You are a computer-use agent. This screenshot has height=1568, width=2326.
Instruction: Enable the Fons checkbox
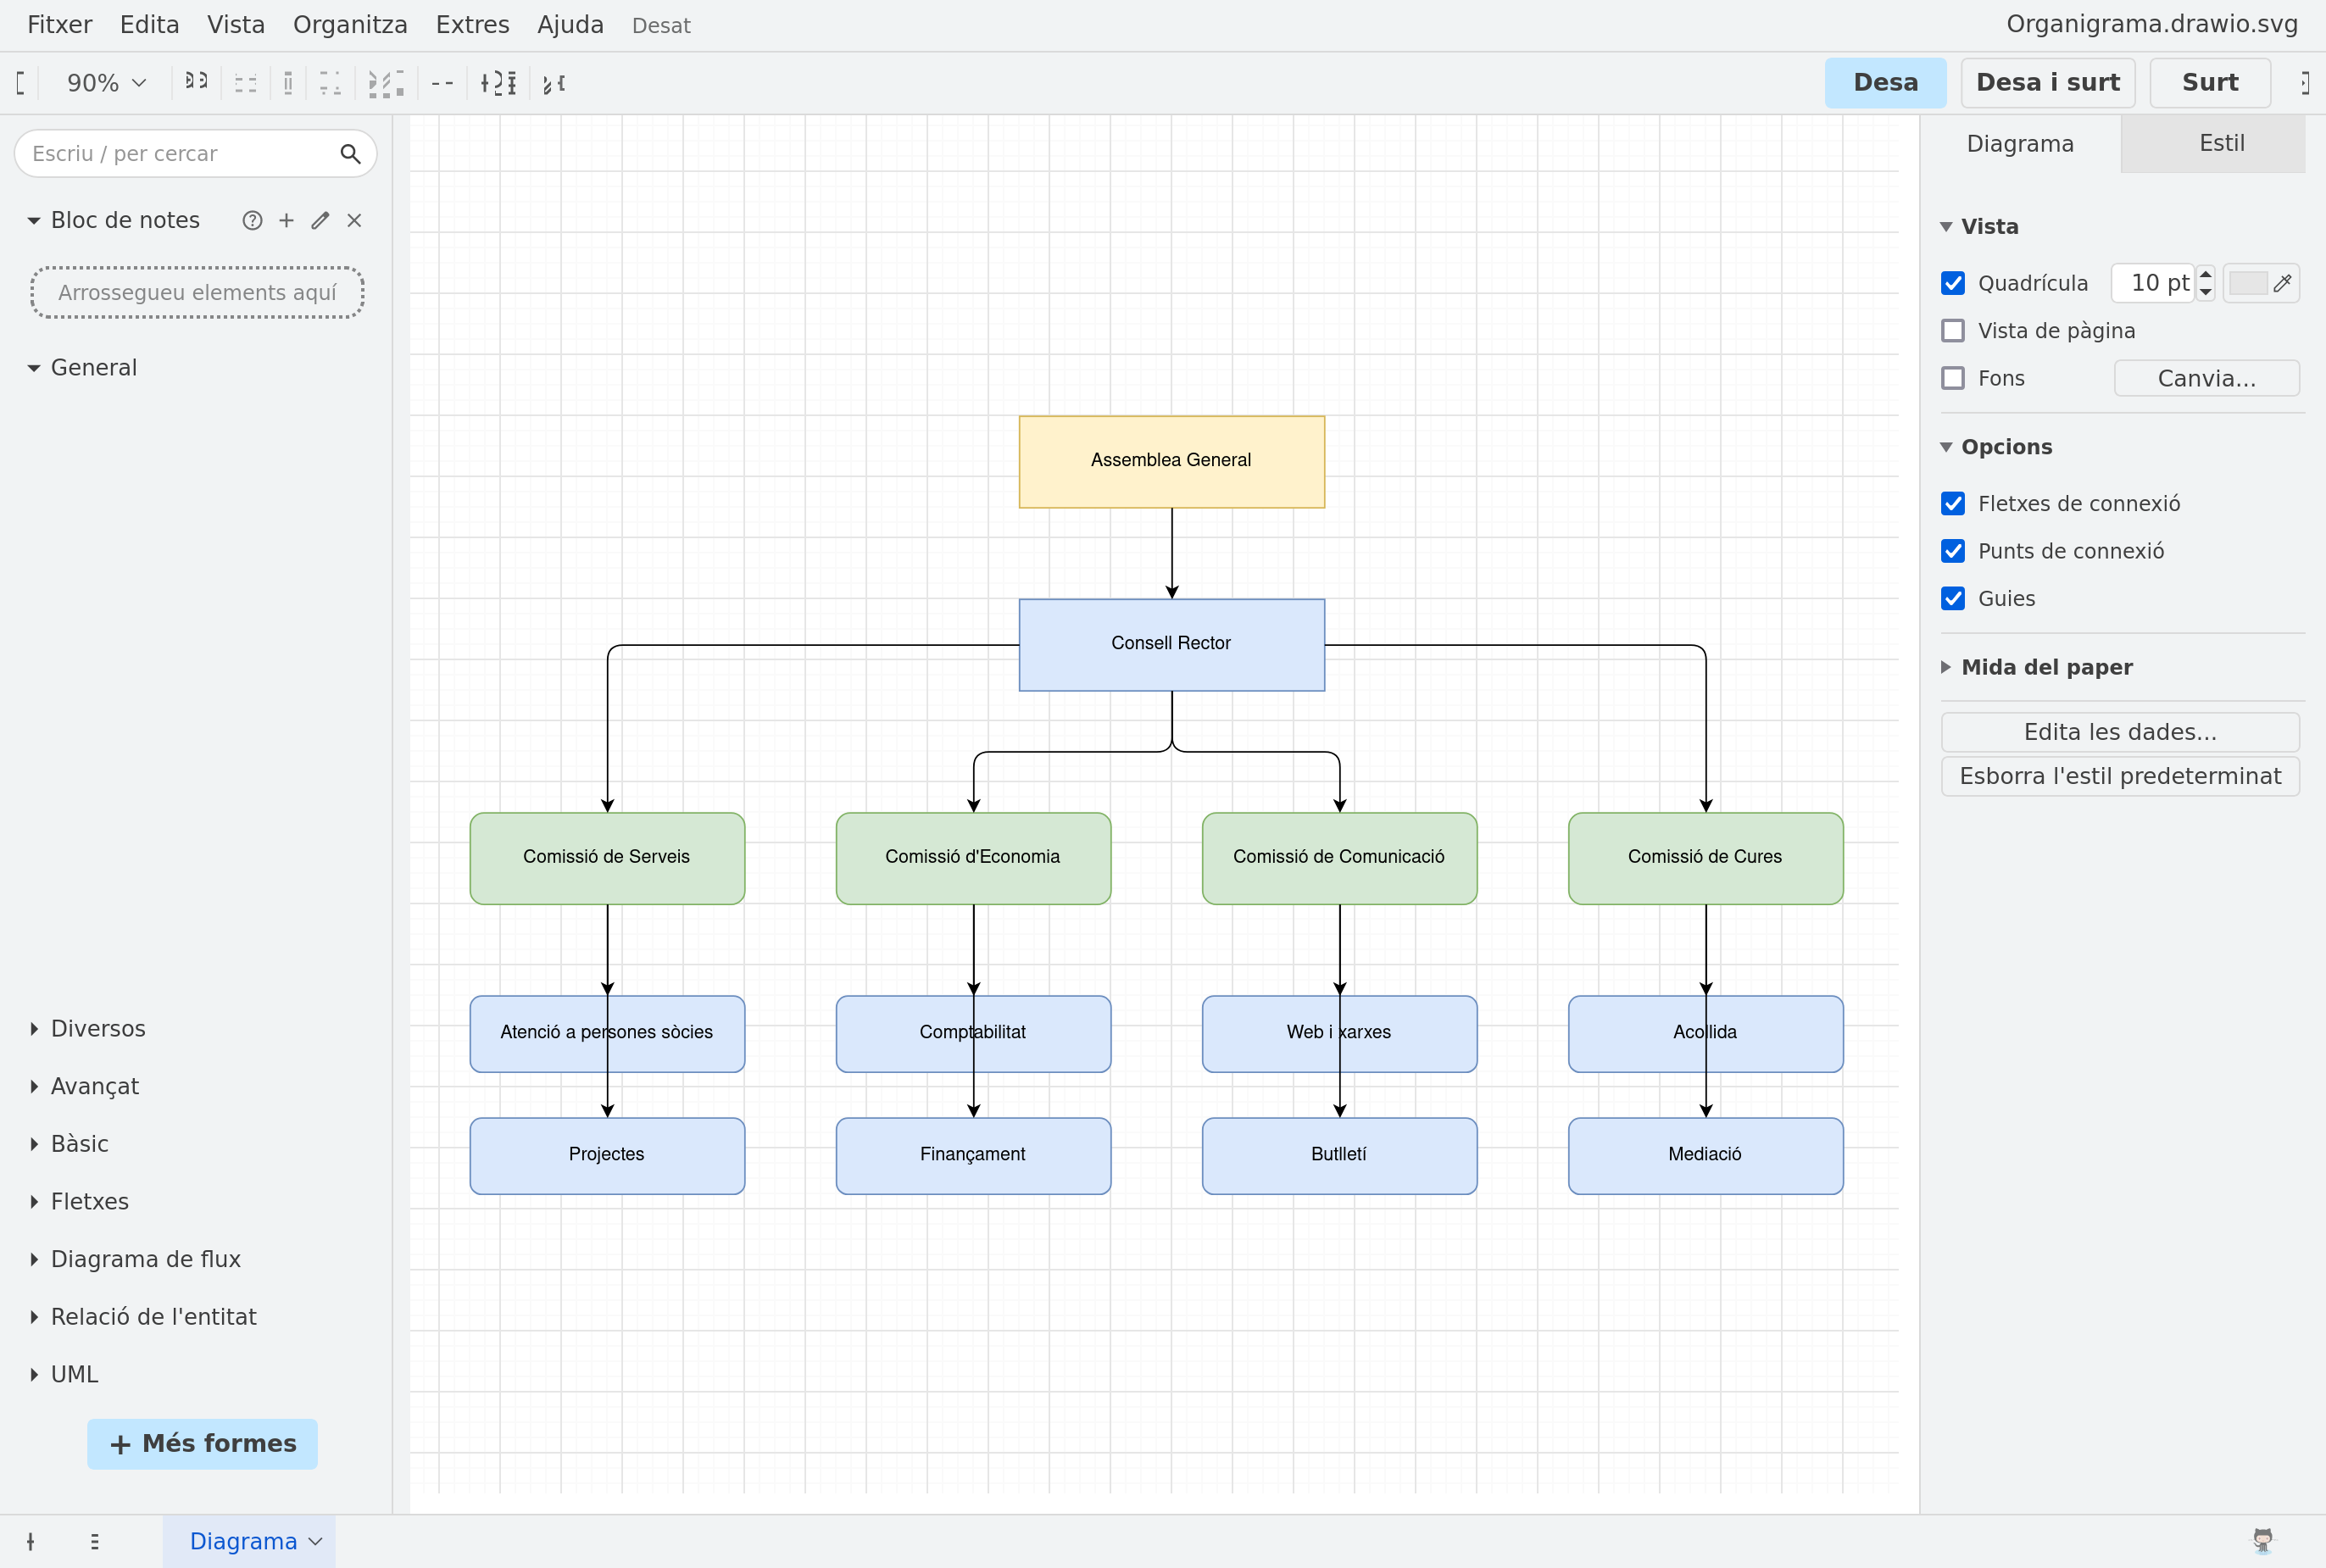[1952, 378]
